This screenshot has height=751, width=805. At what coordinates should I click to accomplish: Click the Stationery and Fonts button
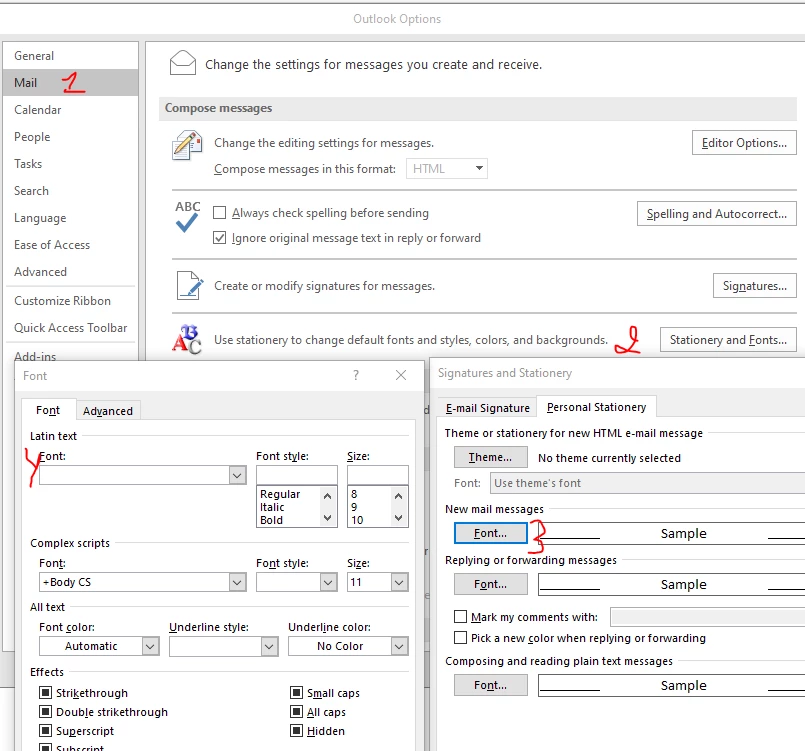[728, 339]
